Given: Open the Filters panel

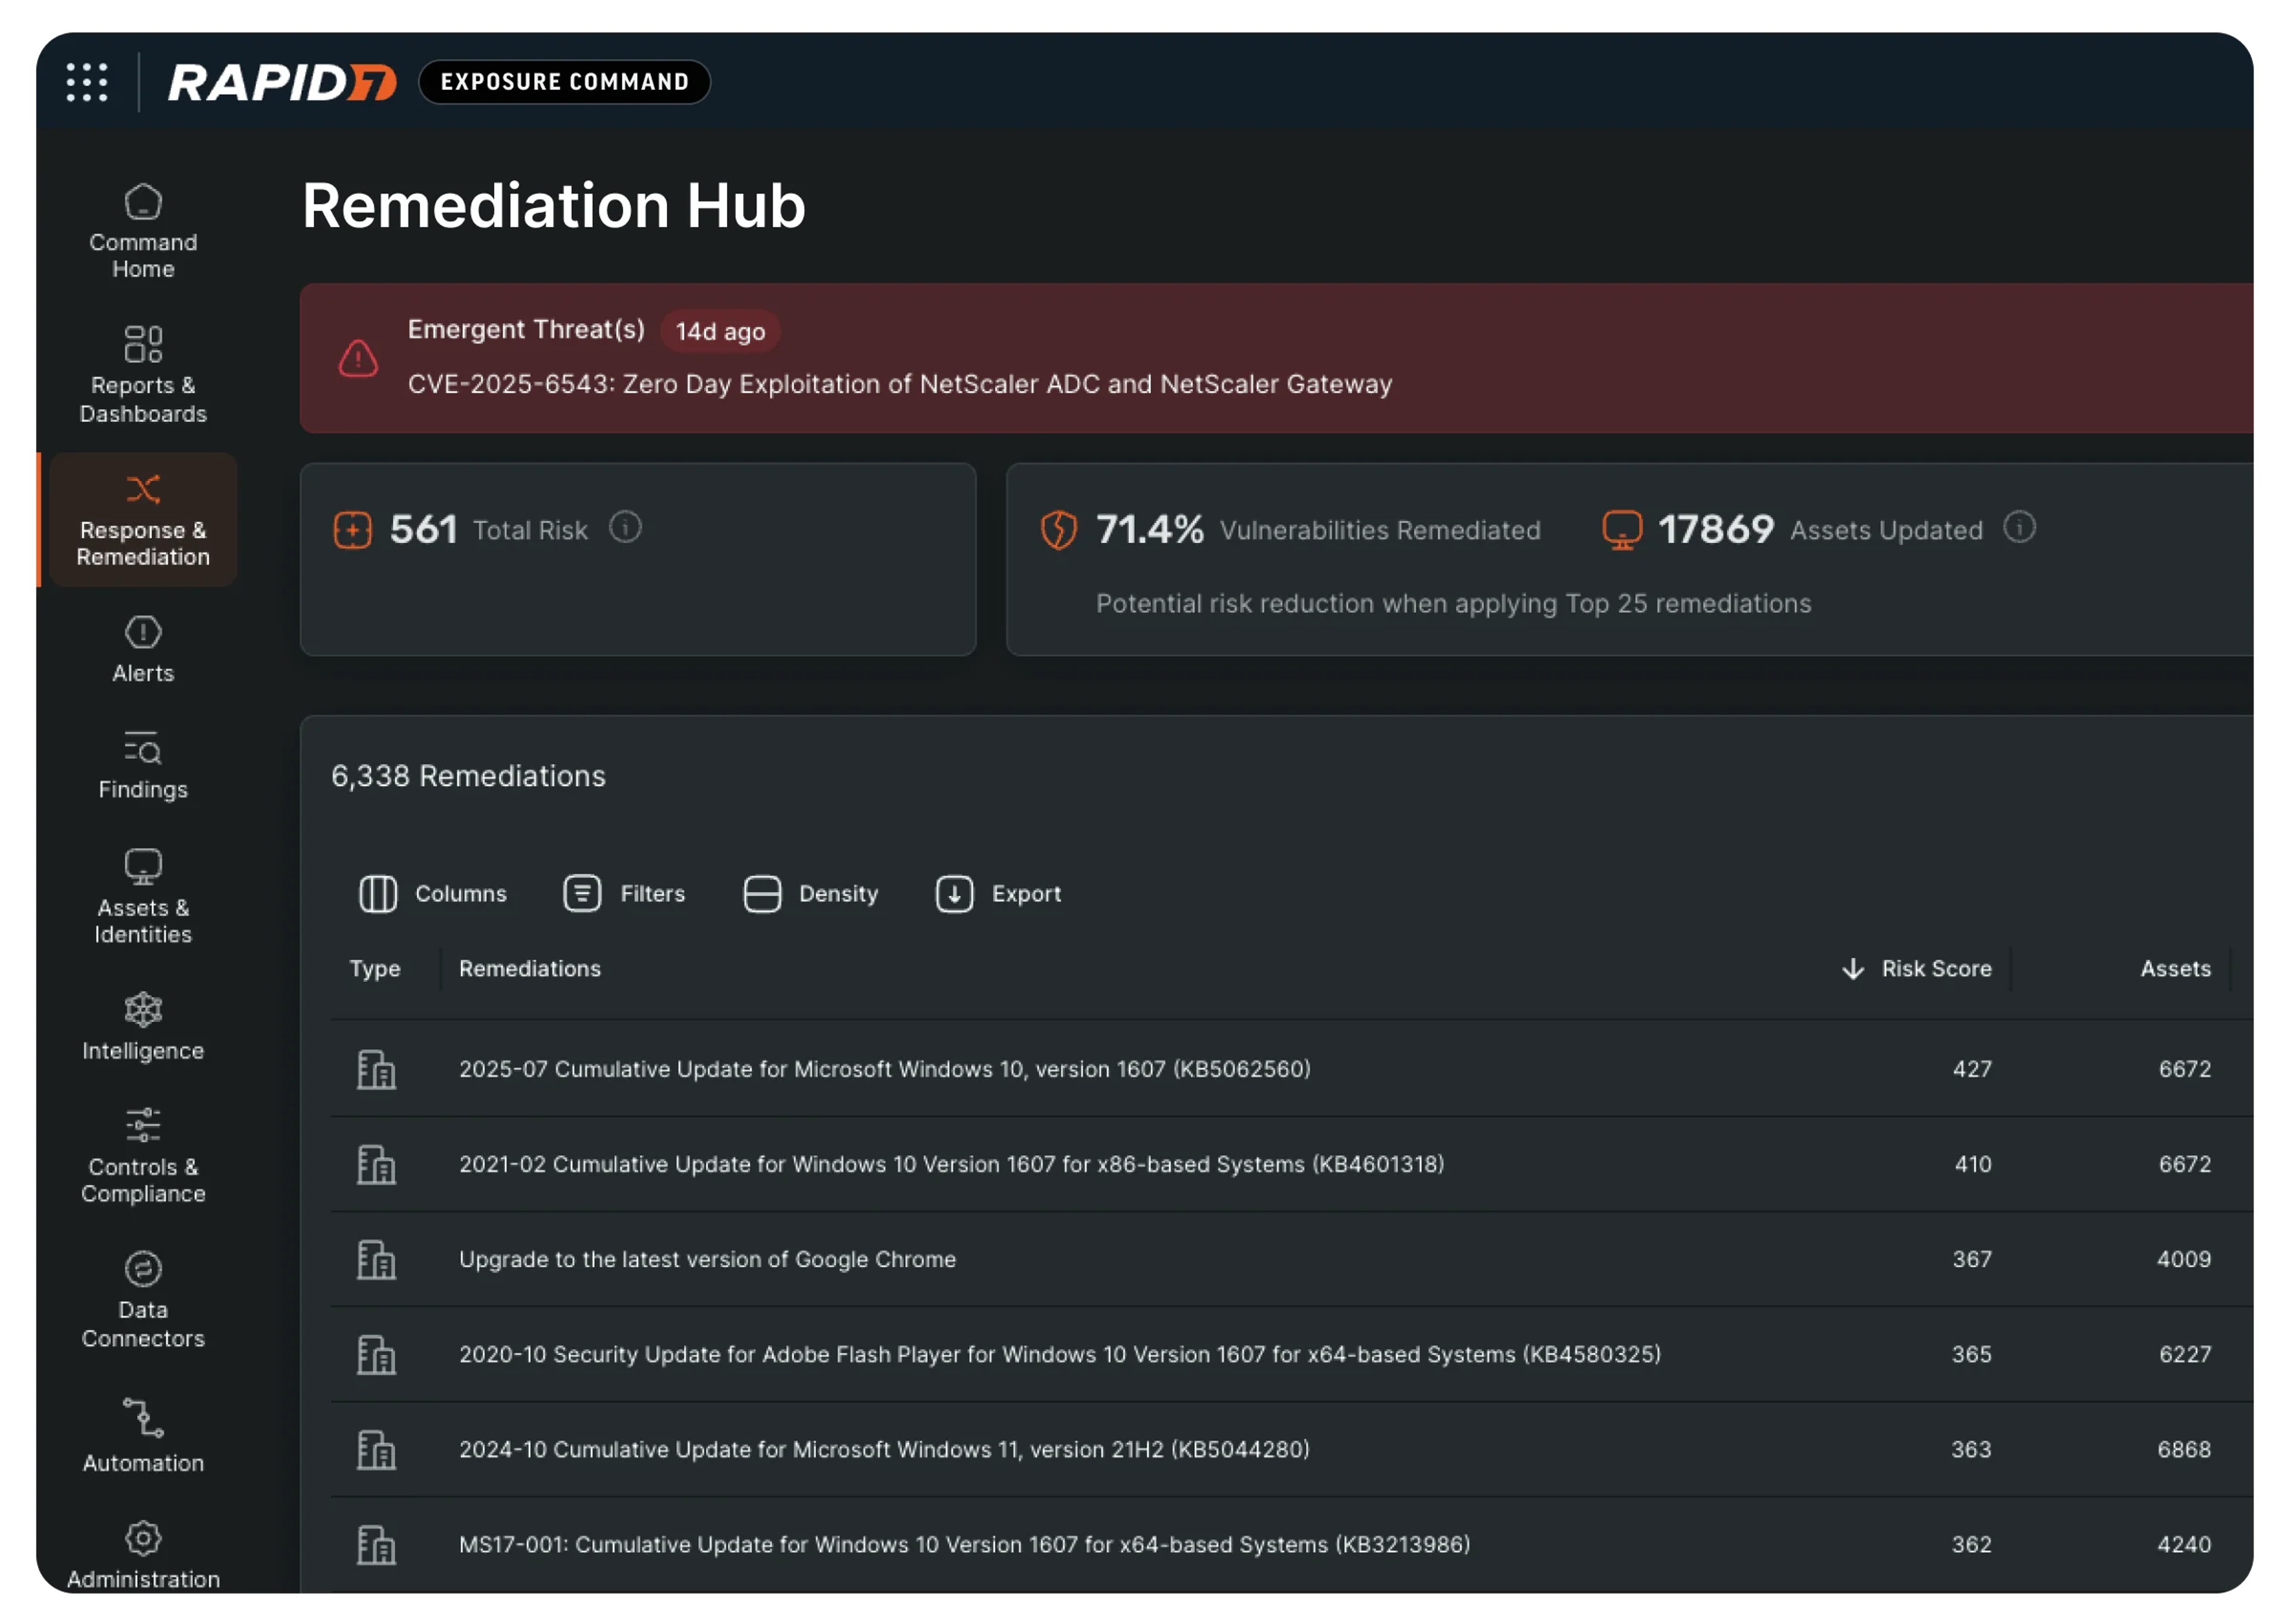Looking at the screenshot, I should pos(624,894).
